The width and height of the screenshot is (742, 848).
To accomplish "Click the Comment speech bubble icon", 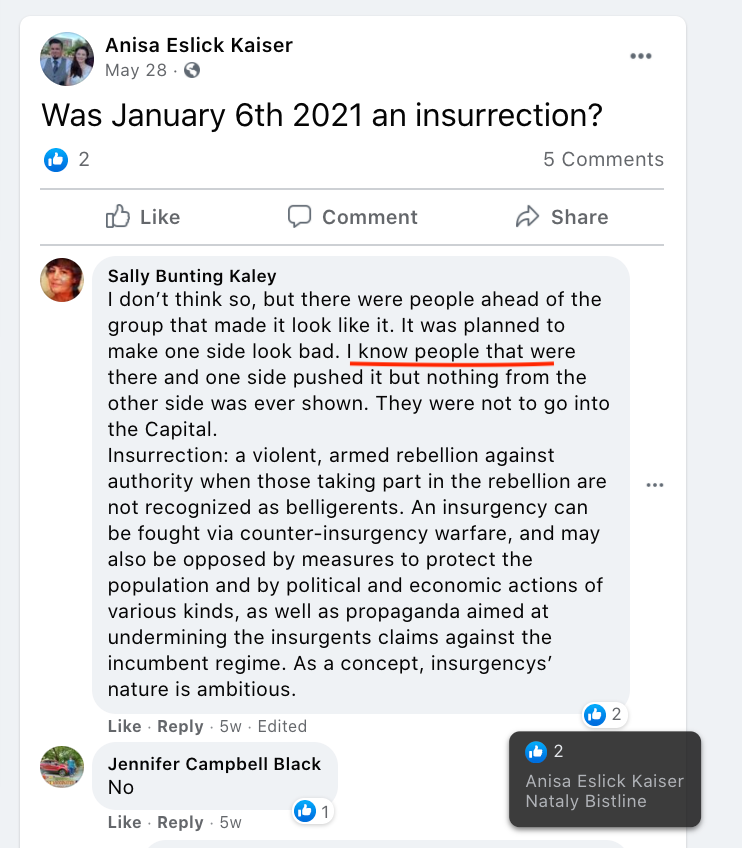I will coord(300,217).
